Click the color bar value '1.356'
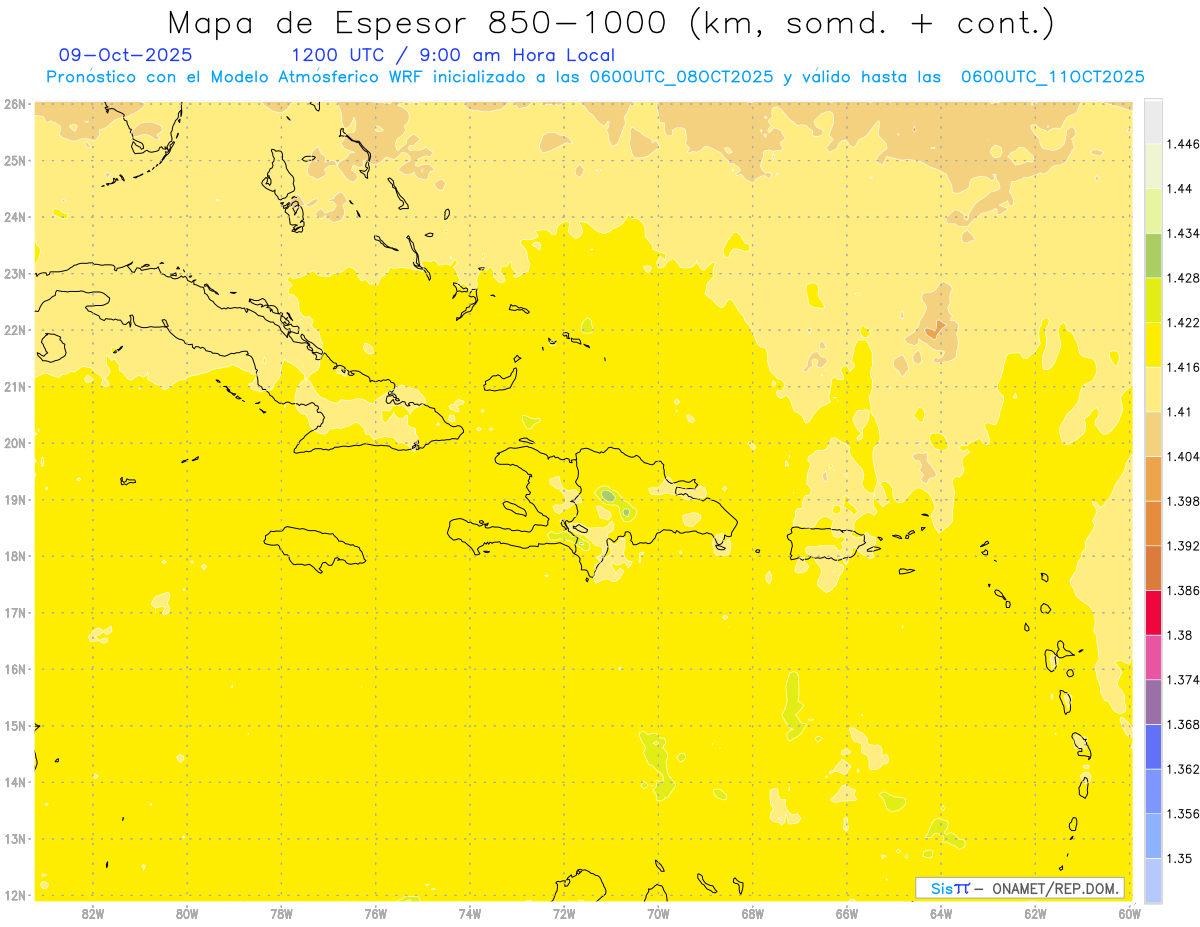The width and height of the screenshot is (1200, 927). pyautogui.click(x=1183, y=814)
